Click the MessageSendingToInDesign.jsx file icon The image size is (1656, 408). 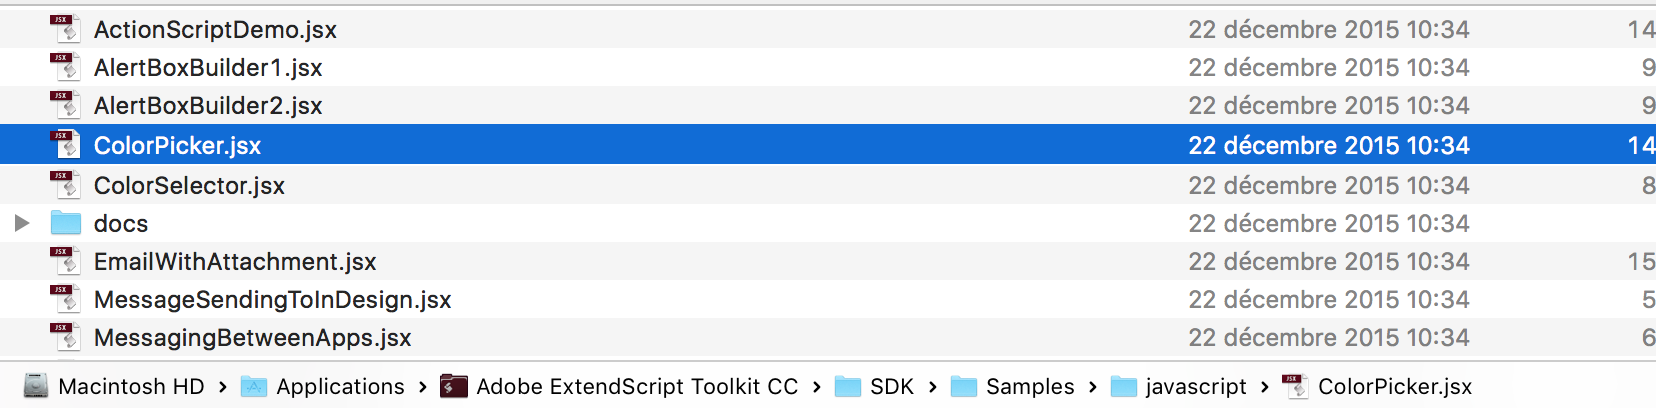tap(65, 299)
